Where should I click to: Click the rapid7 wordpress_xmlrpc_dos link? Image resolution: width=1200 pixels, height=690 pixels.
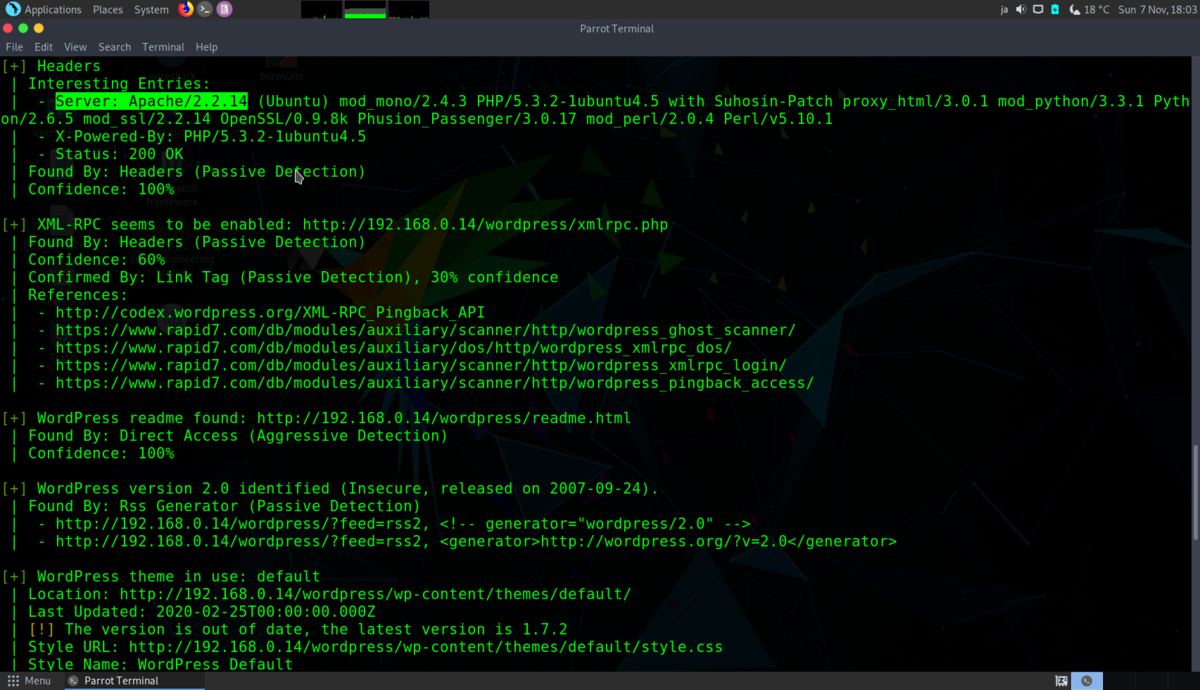click(393, 348)
